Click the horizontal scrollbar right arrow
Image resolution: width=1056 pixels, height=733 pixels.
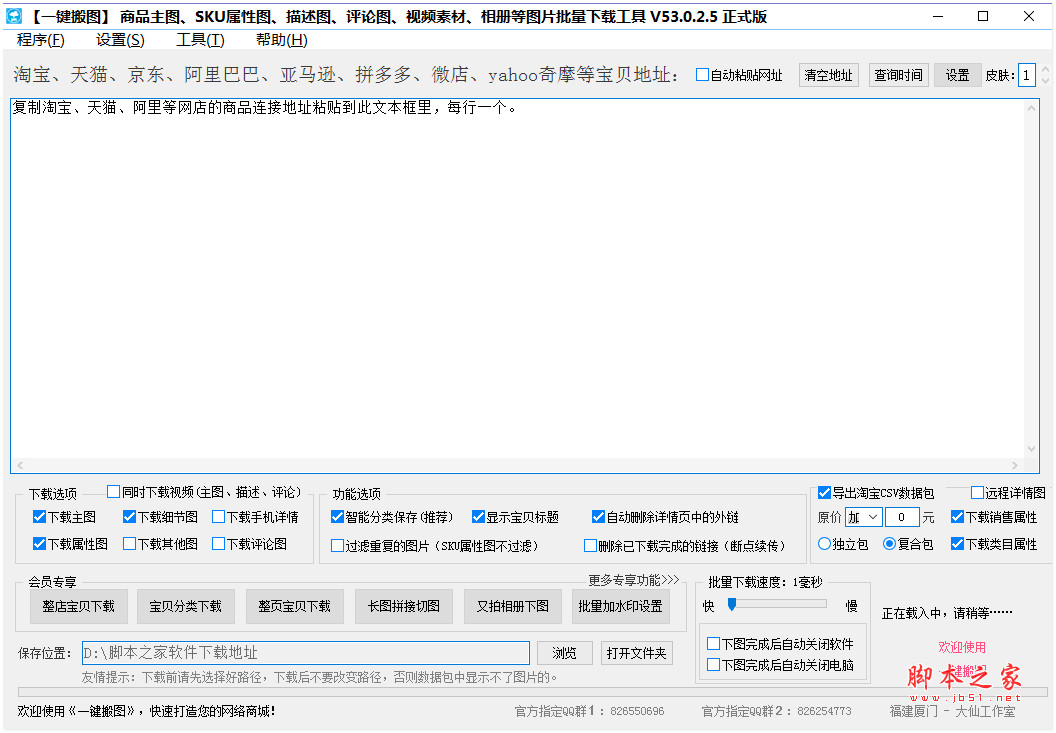click(x=1015, y=466)
